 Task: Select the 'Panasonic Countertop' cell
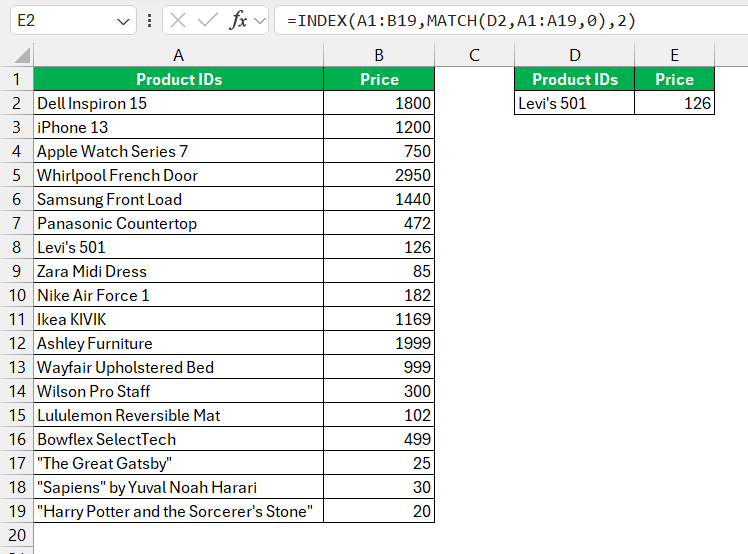pos(178,223)
